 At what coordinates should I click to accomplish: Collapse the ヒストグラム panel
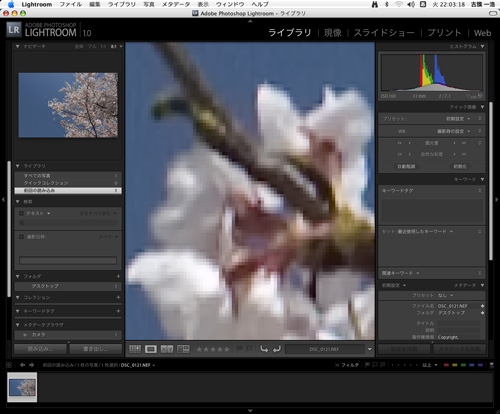[x=482, y=46]
